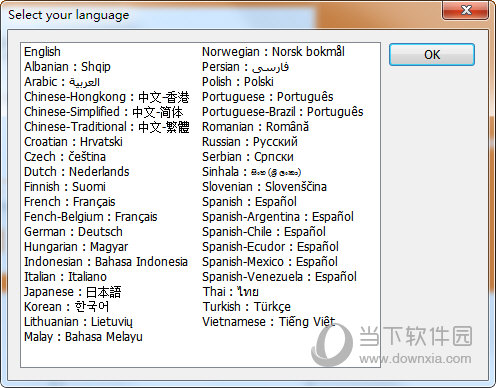Viewport: 496px width, 388px height.
Task: Choose Norwegian : Norsk bokmål
Action: [x=273, y=52]
